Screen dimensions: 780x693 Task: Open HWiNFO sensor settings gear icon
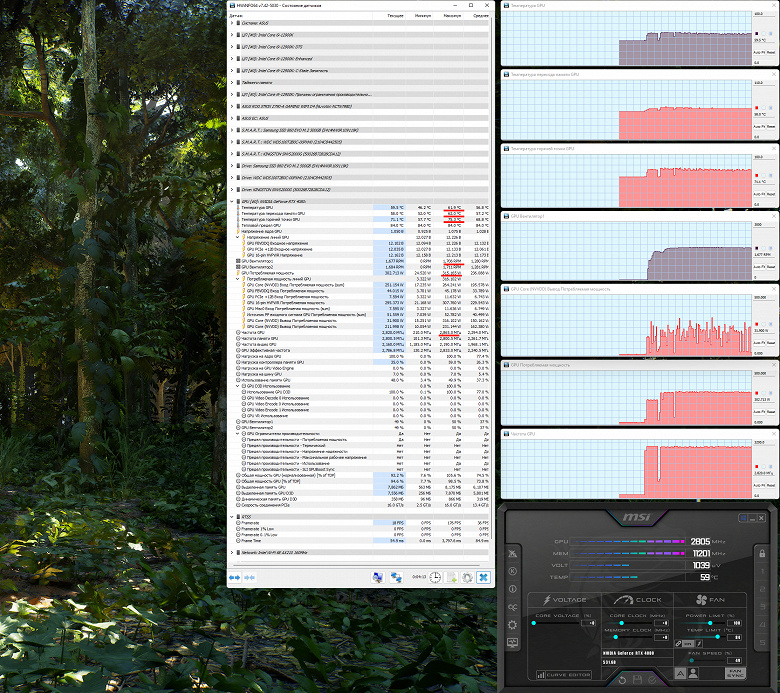(x=467, y=578)
